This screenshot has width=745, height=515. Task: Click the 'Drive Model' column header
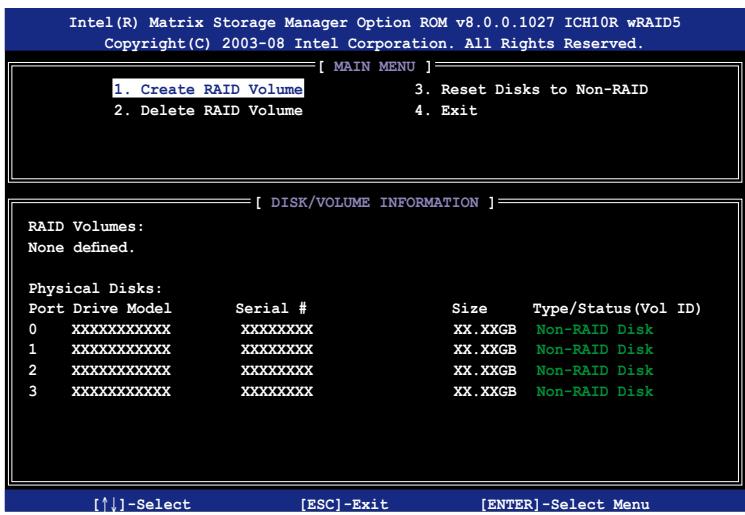pos(122,308)
